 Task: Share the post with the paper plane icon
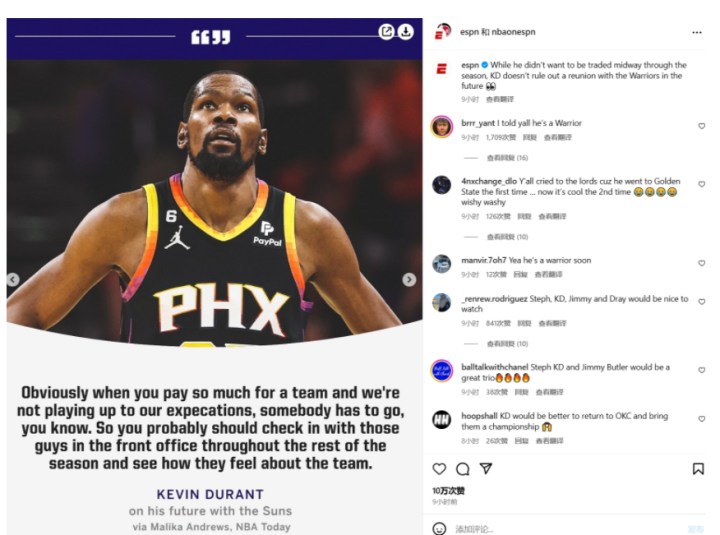(x=486, y=468)
